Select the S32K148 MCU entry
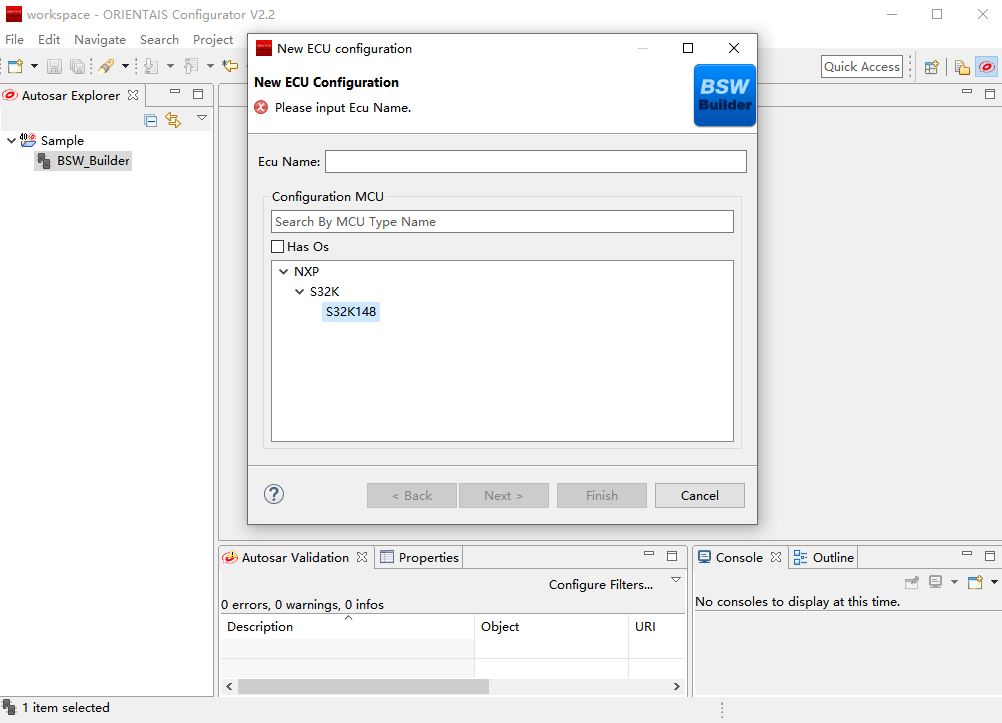 pyautogui.click(x=351, y=312)
